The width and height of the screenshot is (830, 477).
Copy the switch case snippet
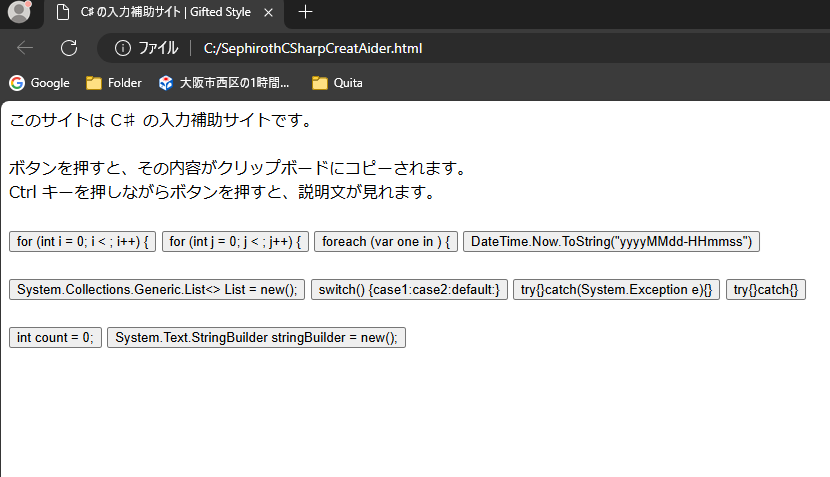[409, 290]
